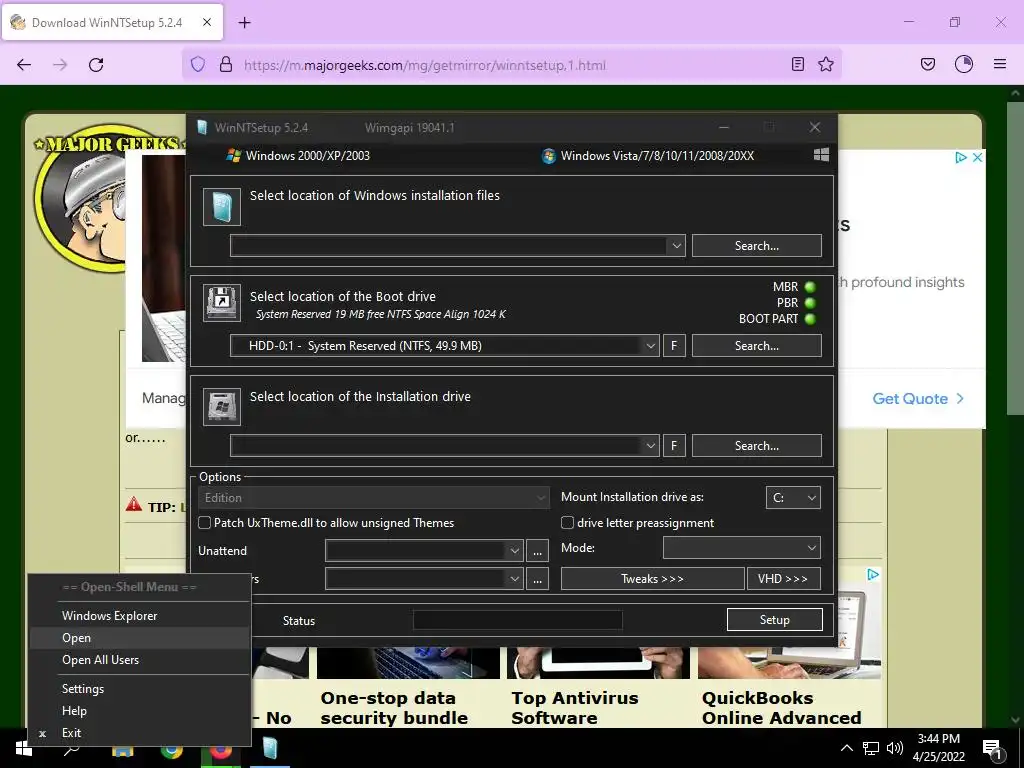The image size is (1024, 768).
Task: Select Open All Users menu entry
Action: [140, 660]
